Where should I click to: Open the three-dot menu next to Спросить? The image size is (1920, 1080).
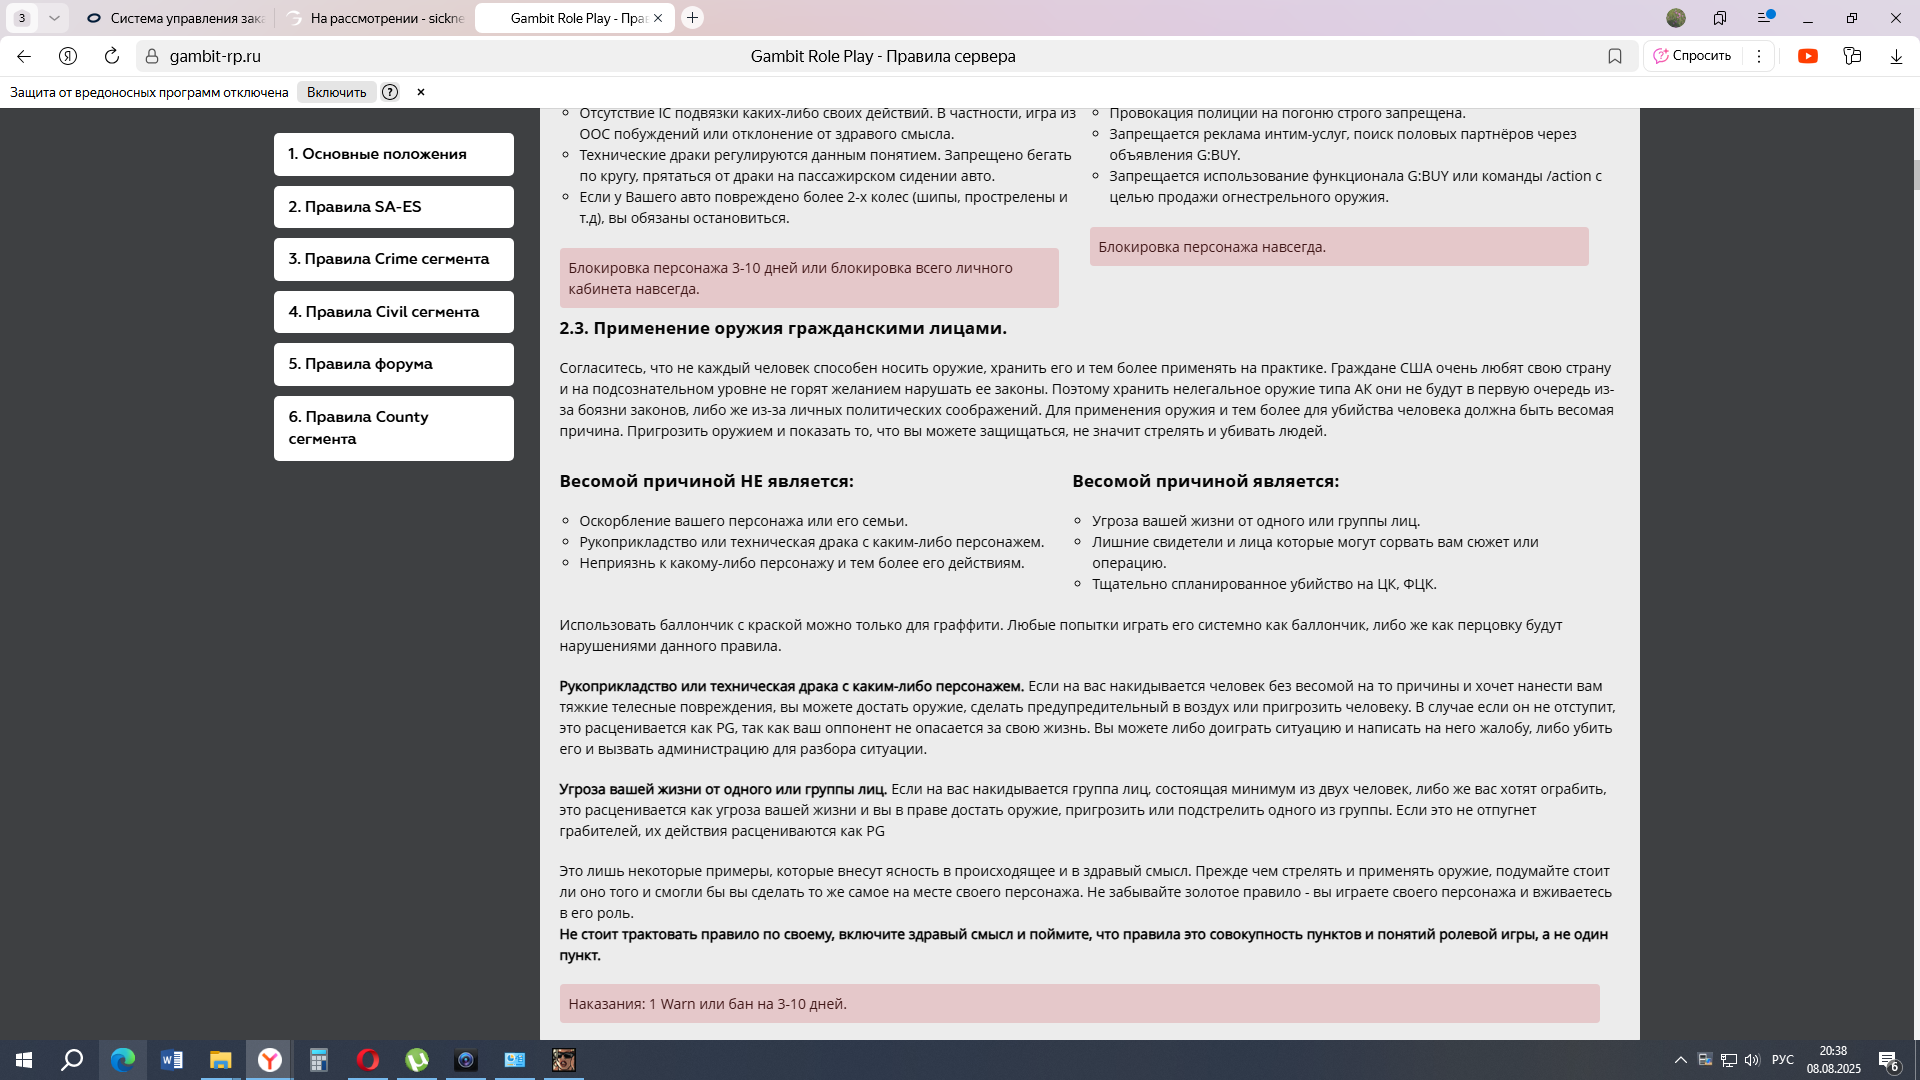1758,56
